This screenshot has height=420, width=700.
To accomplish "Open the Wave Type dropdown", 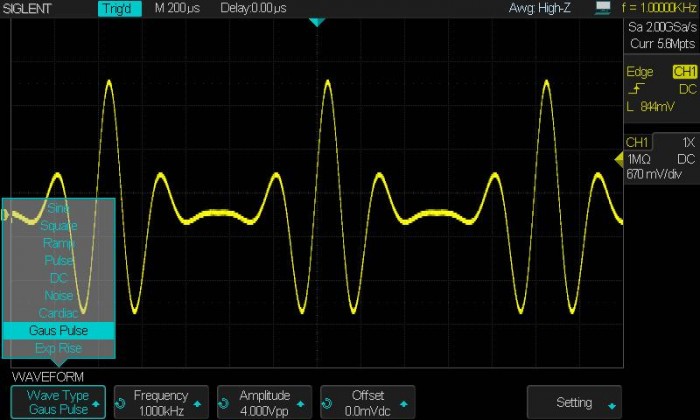I will [57, 403].
